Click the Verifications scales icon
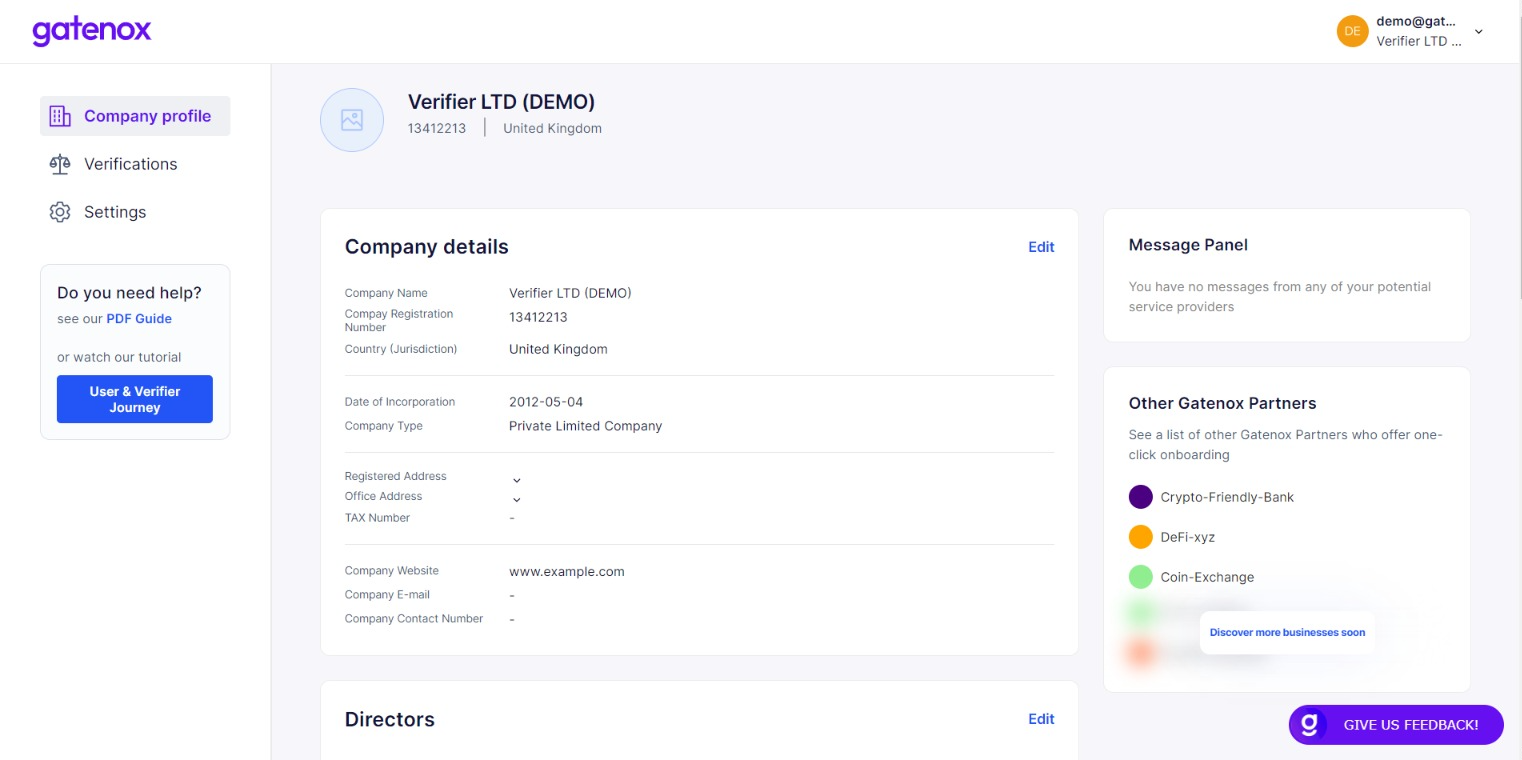Viewport: 1522px width, 760px height. coord(60,164)
